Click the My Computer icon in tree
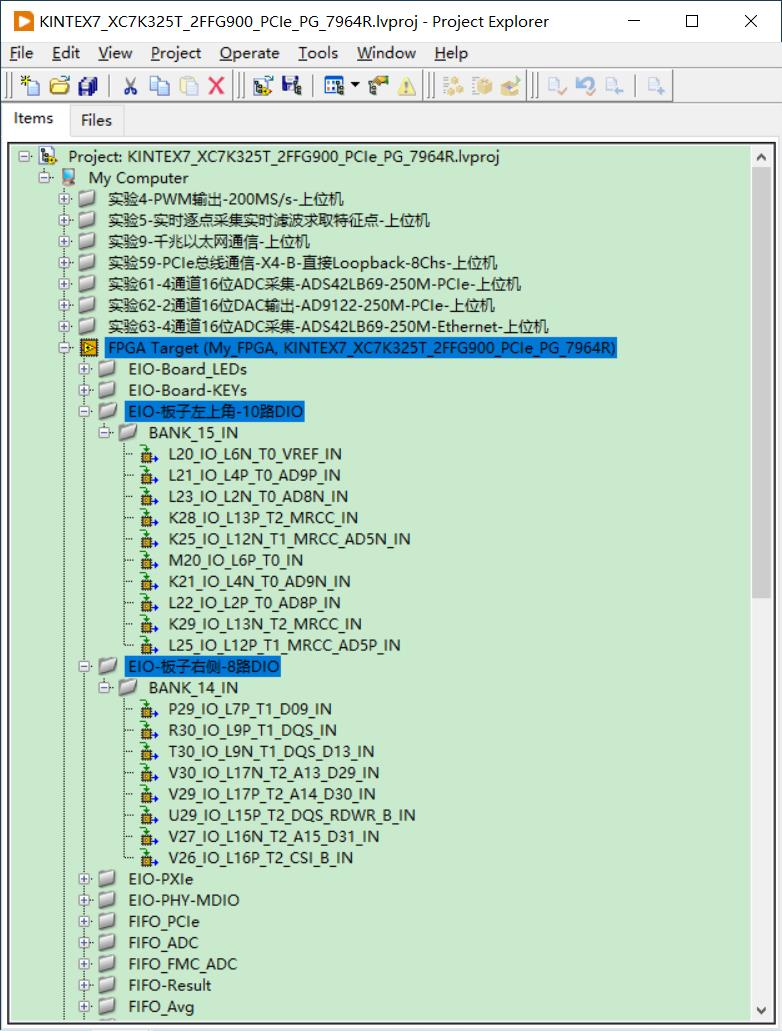Viewport: 782px width, 1031px height. click(68, 178)
